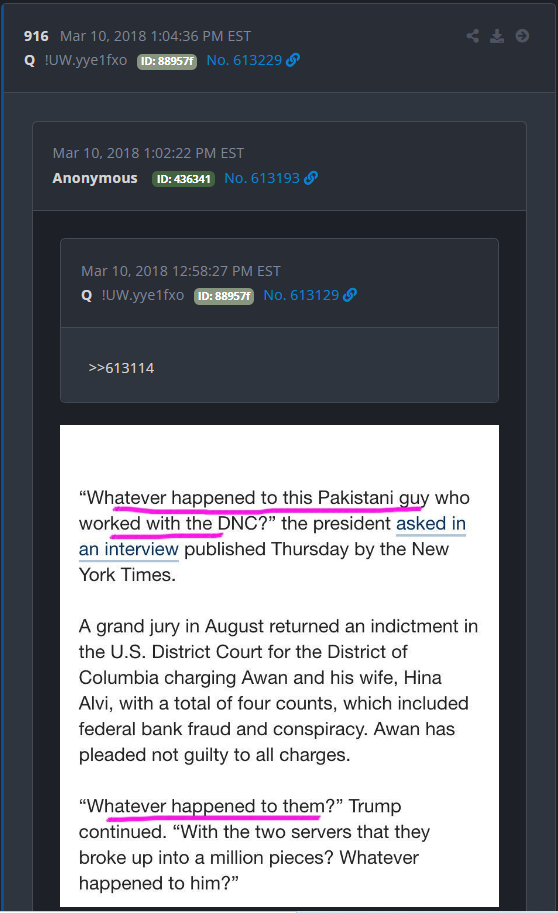
Task: Click the Anonymous poster name
Action: pos(95,178)
